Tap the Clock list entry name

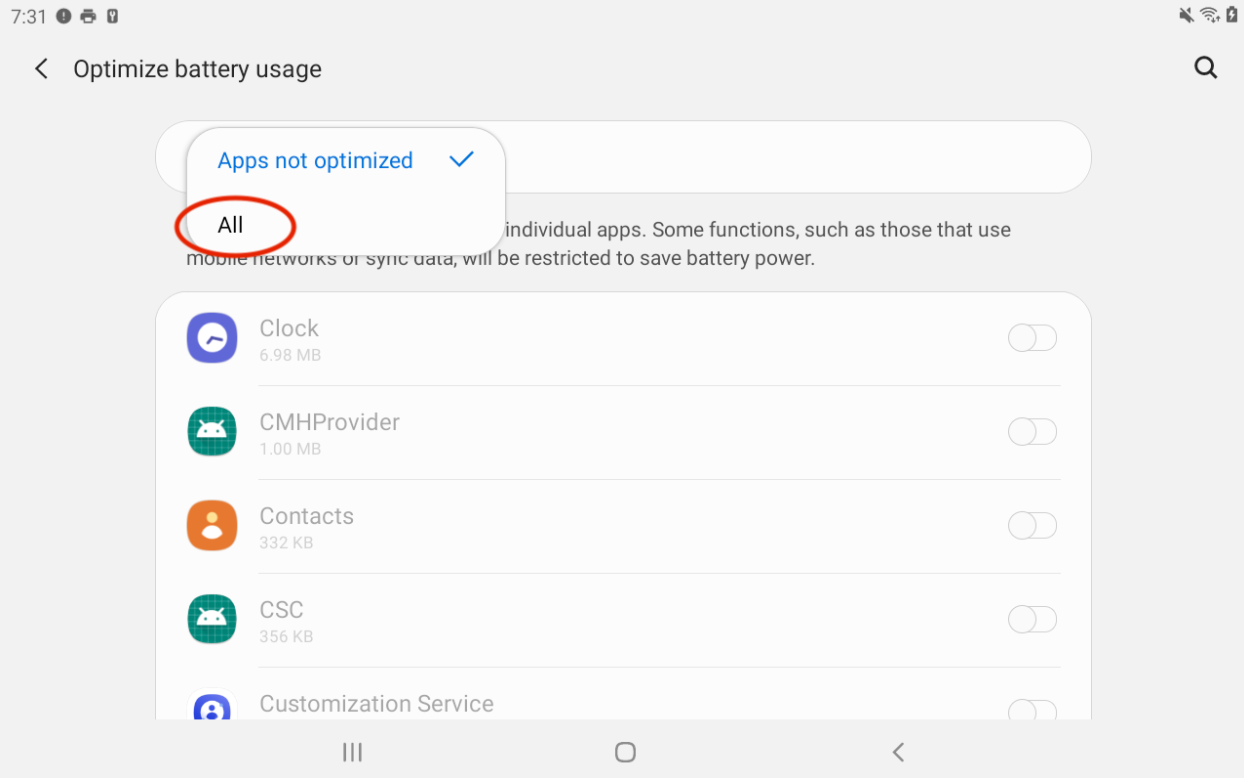(289, 328)
